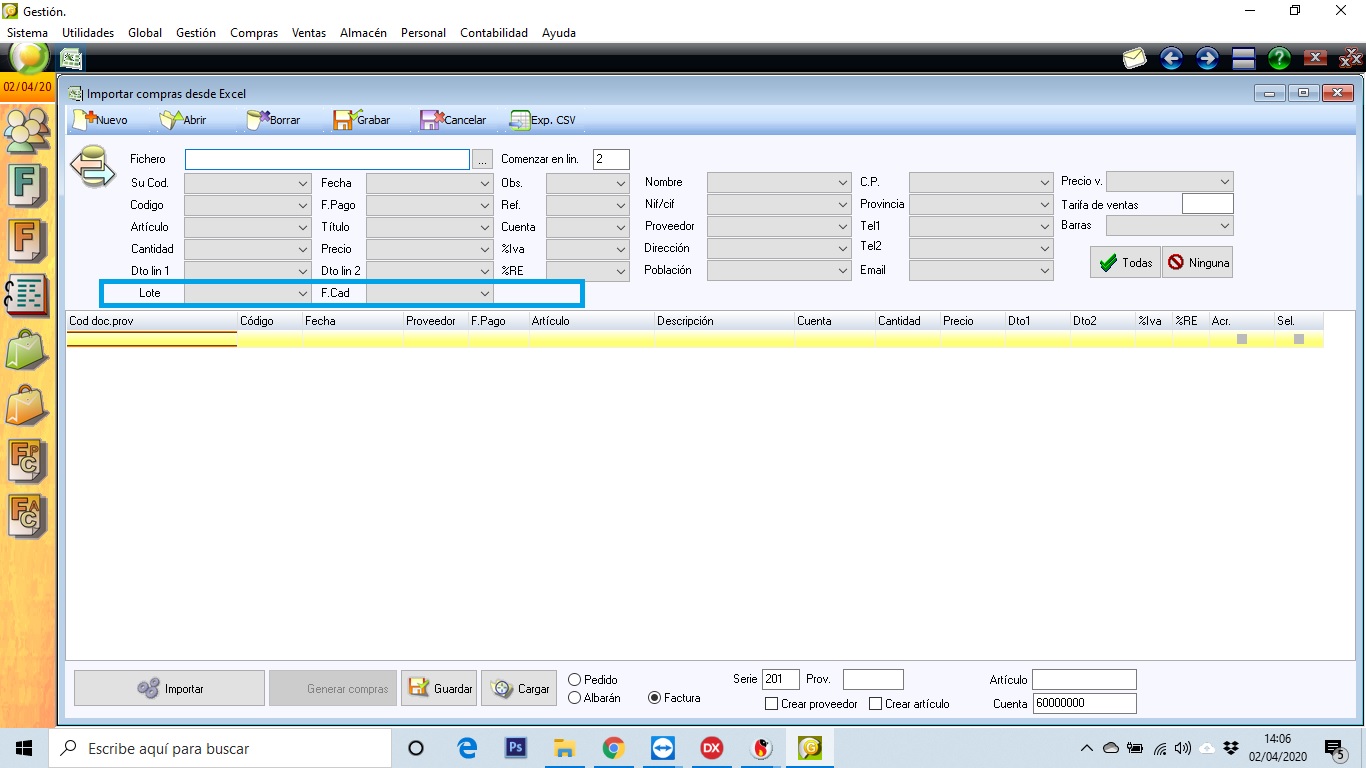
Task: Open the Contabilidad menu
Action: 494,33
